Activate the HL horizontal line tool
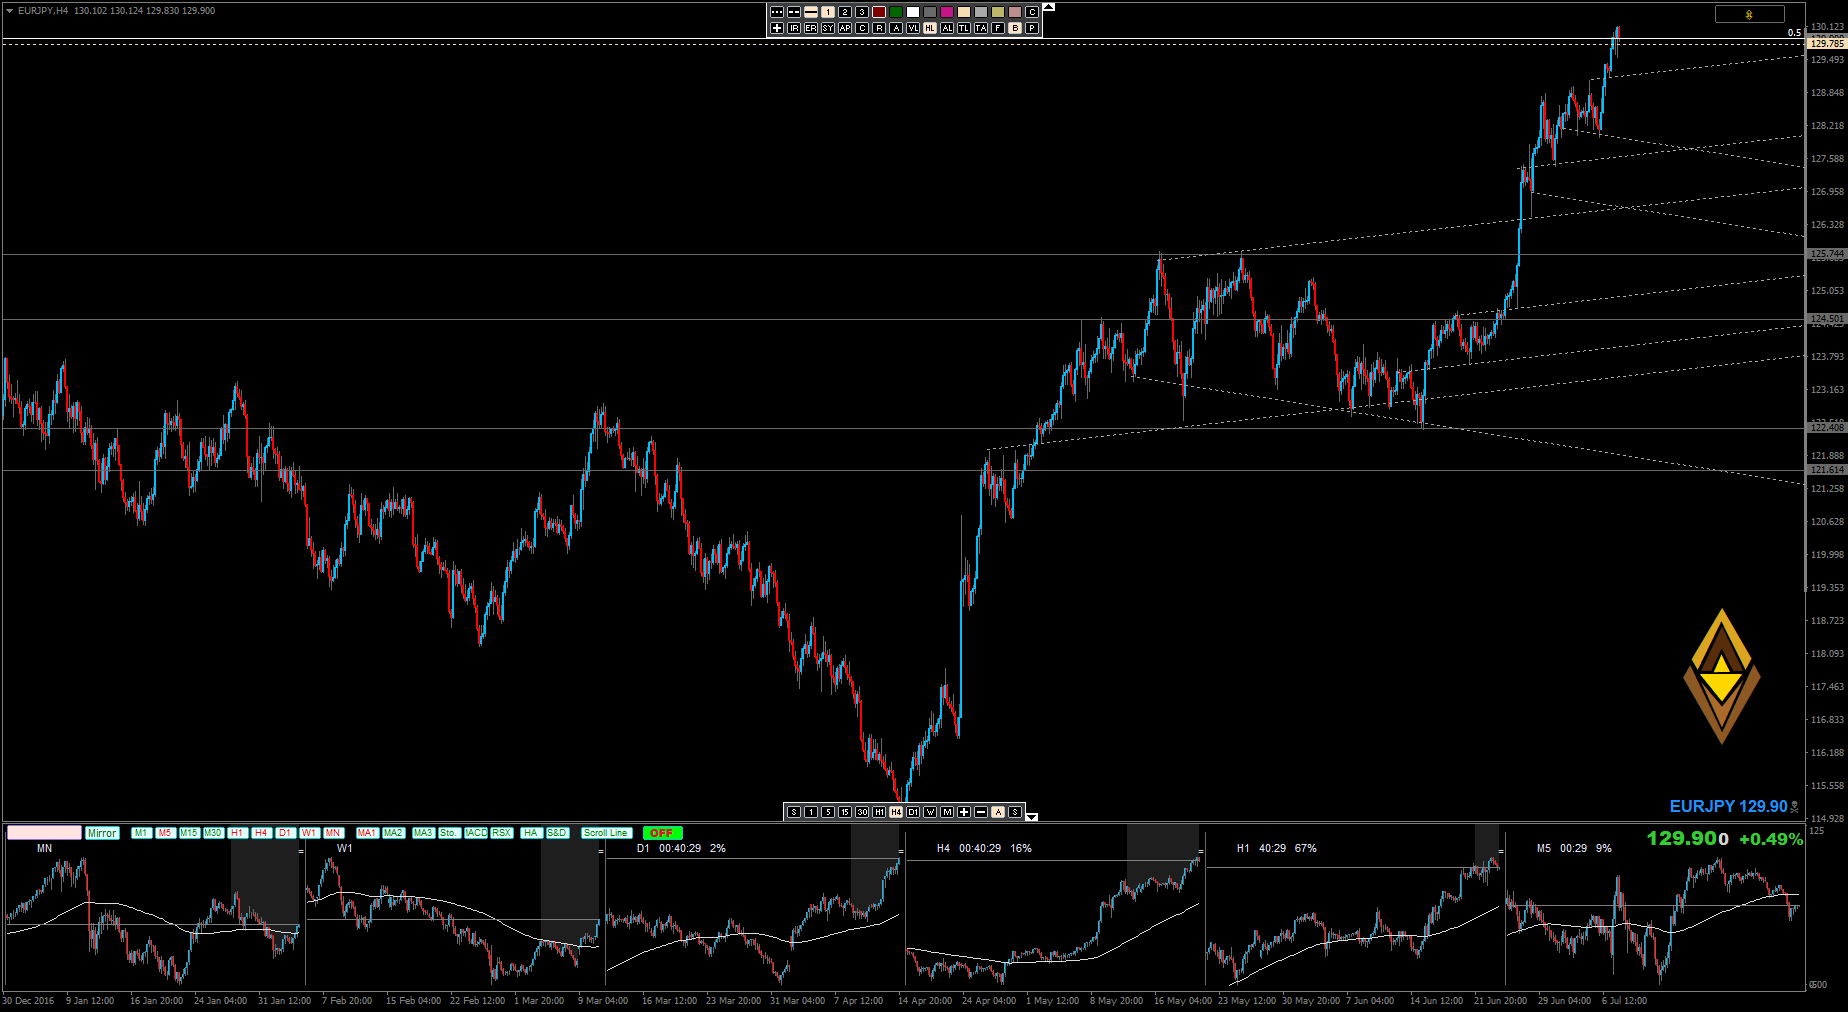1848x1012 pixels. tap(930, 28)
